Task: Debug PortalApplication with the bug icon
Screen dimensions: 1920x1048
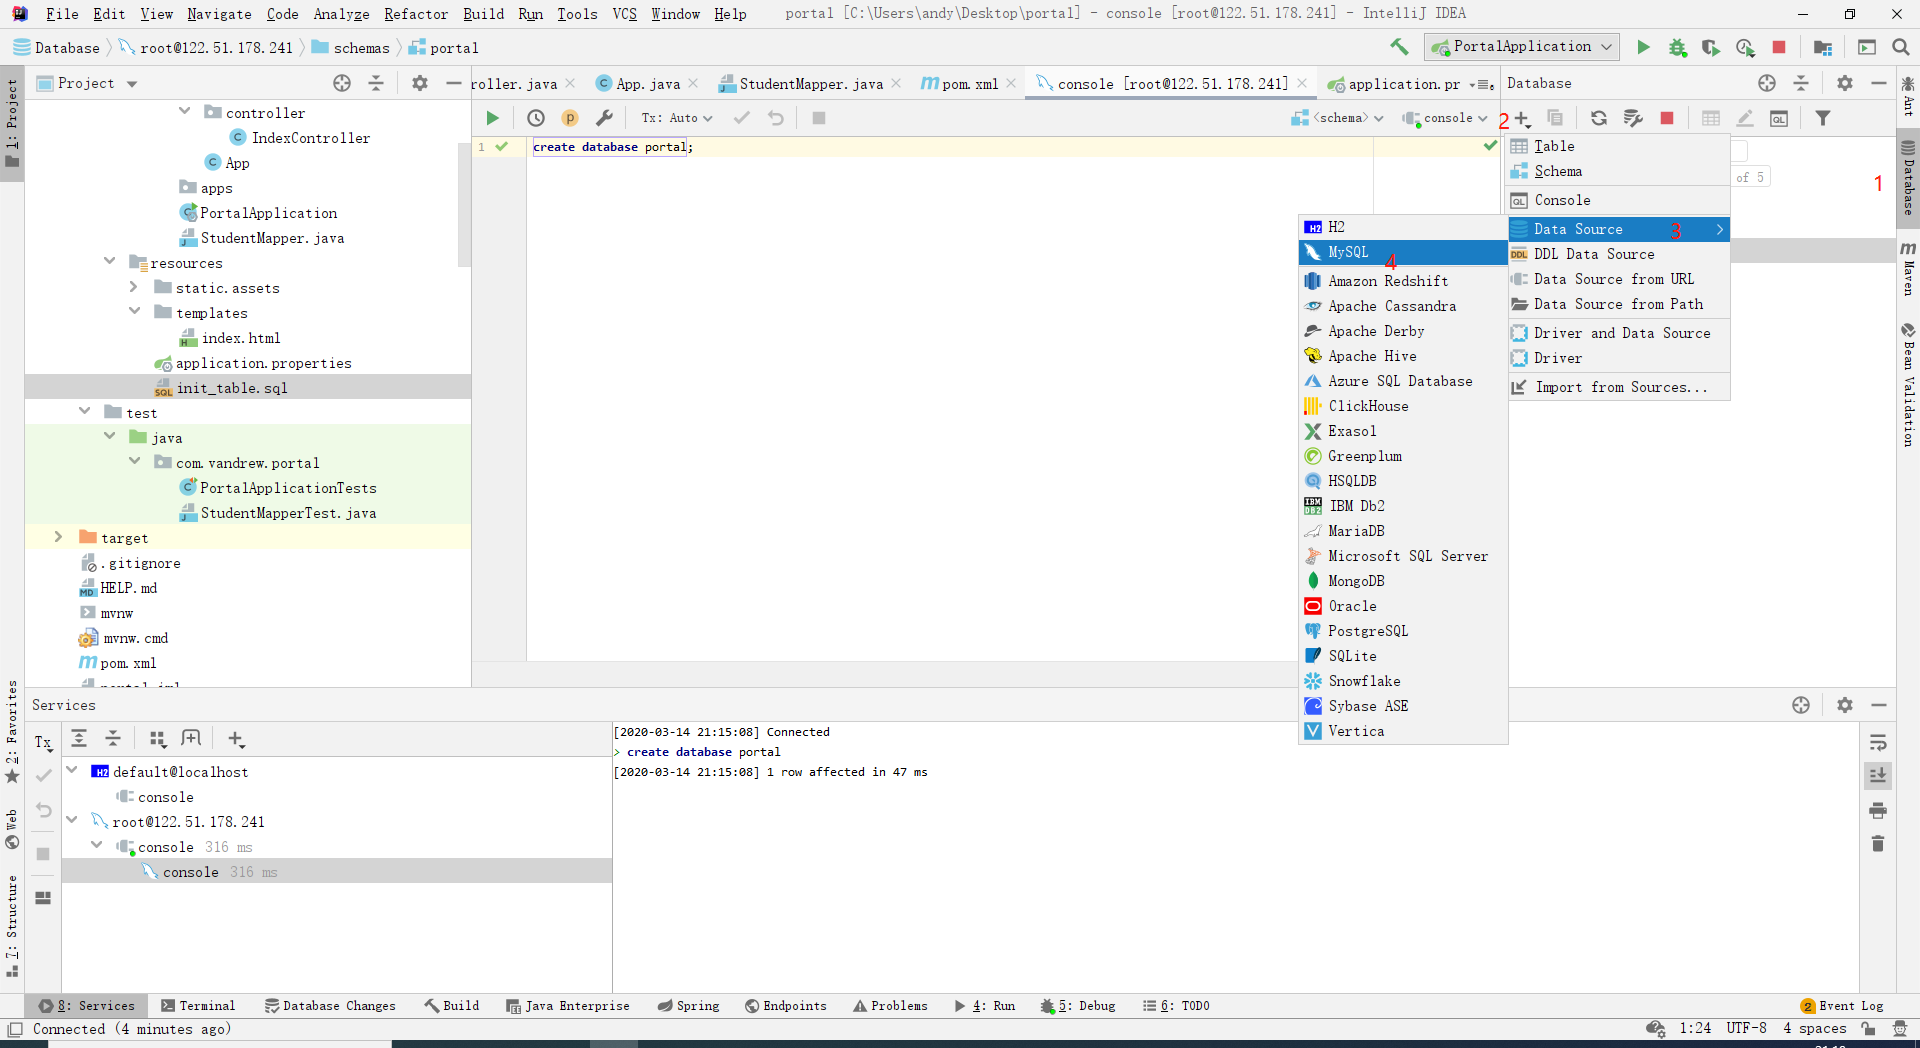Action: 1677,47
